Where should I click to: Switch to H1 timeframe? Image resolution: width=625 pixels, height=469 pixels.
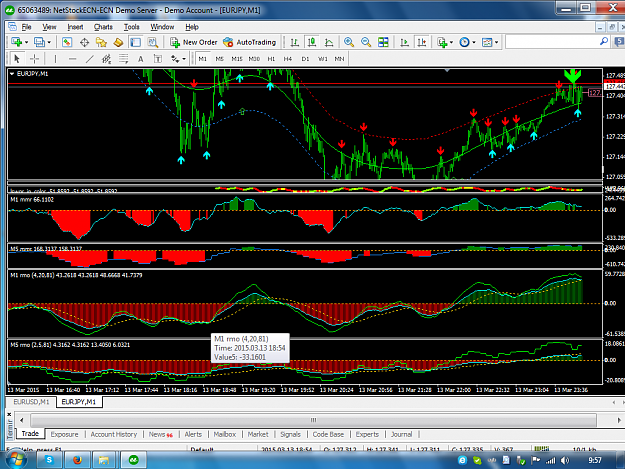tap(271, 59)
